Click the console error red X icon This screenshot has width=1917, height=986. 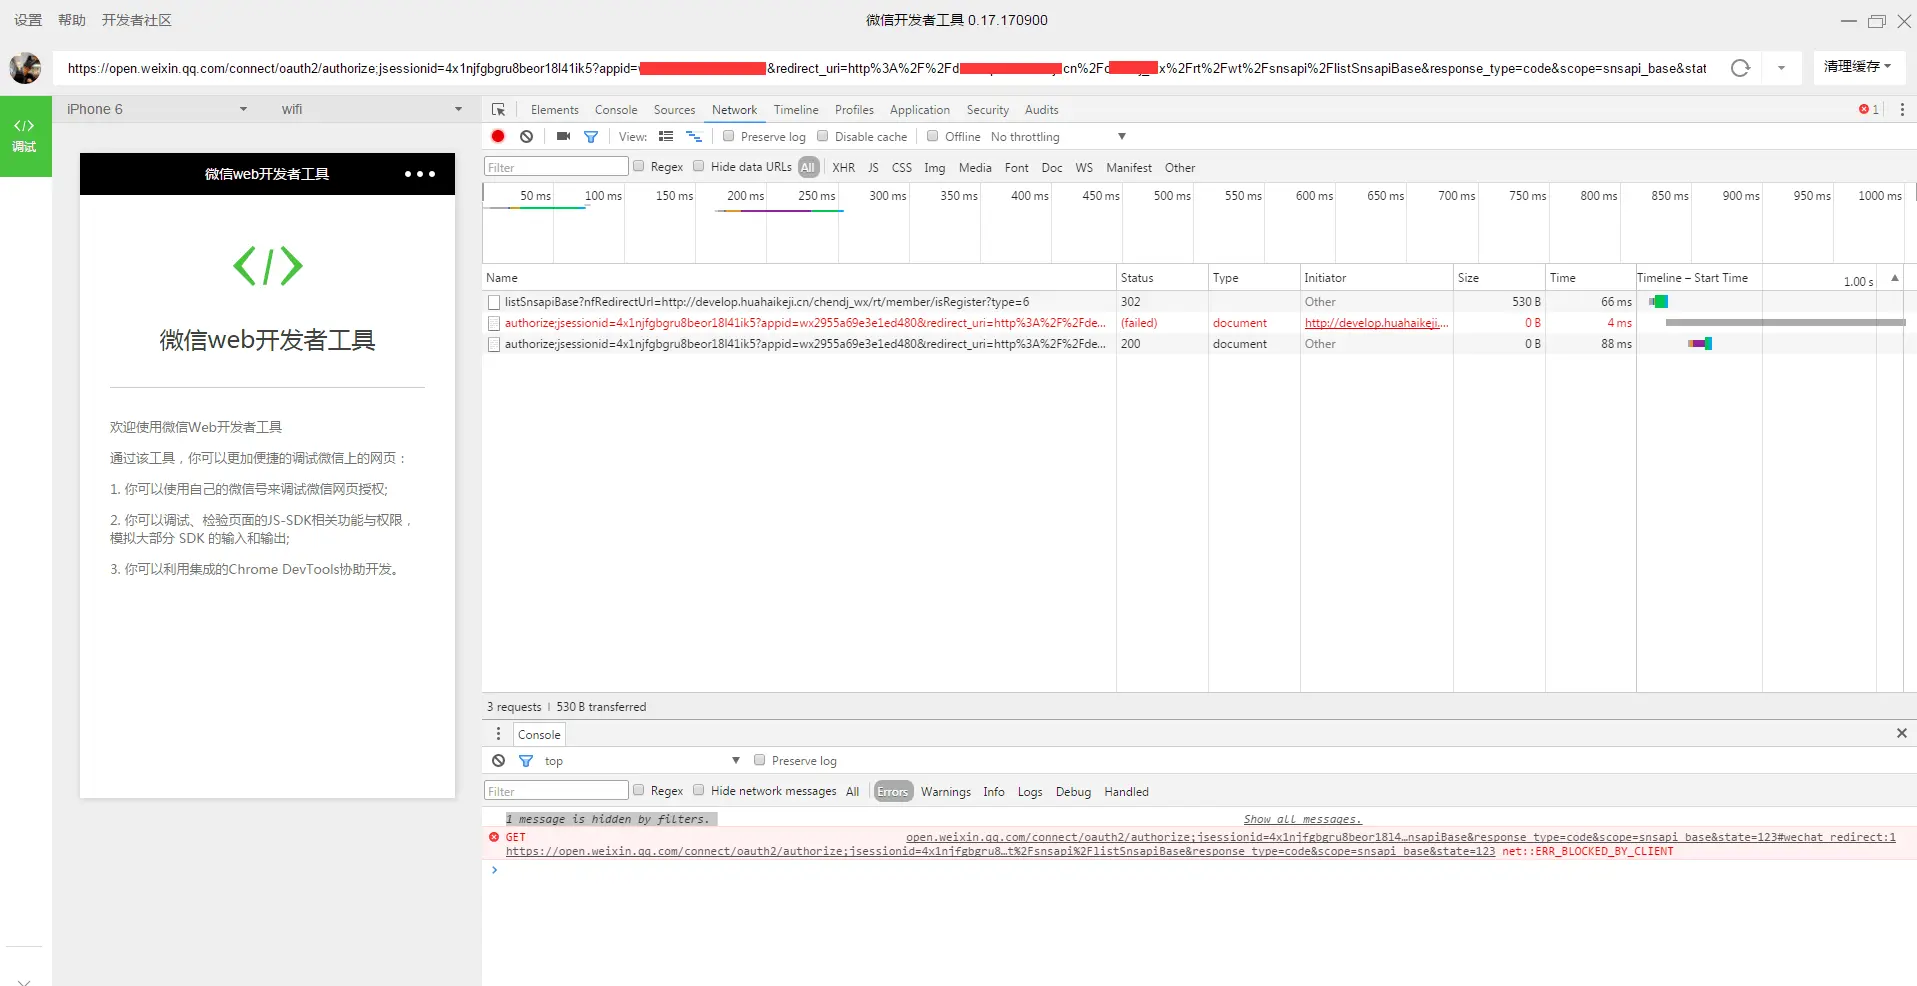[494, 837]
